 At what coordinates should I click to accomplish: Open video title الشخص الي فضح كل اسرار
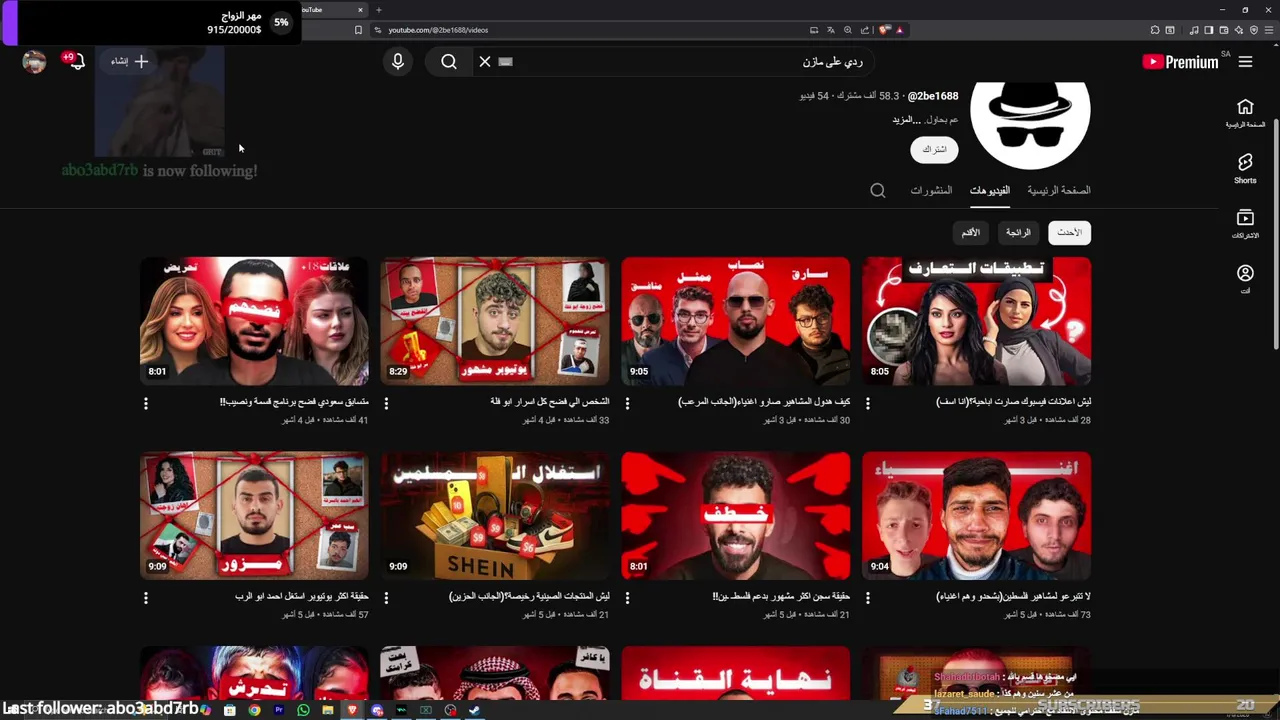coord(549,402)
